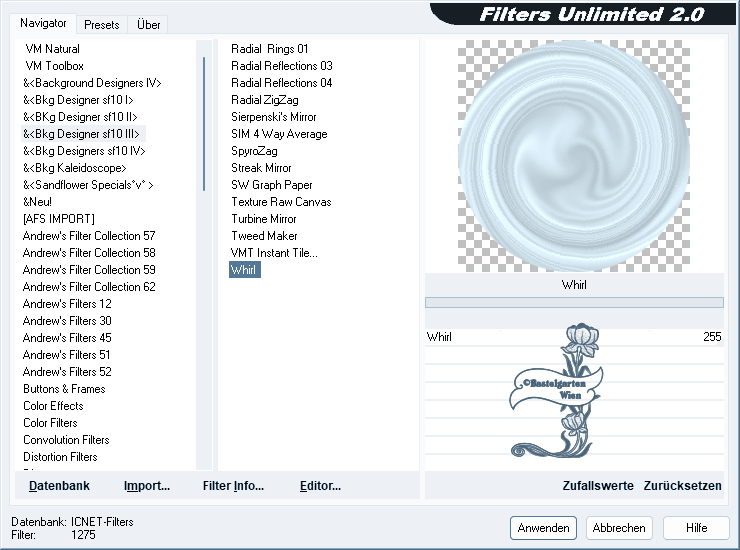Choose Turbine Mirror filter
740x550 pixels.
pos(264,219)
